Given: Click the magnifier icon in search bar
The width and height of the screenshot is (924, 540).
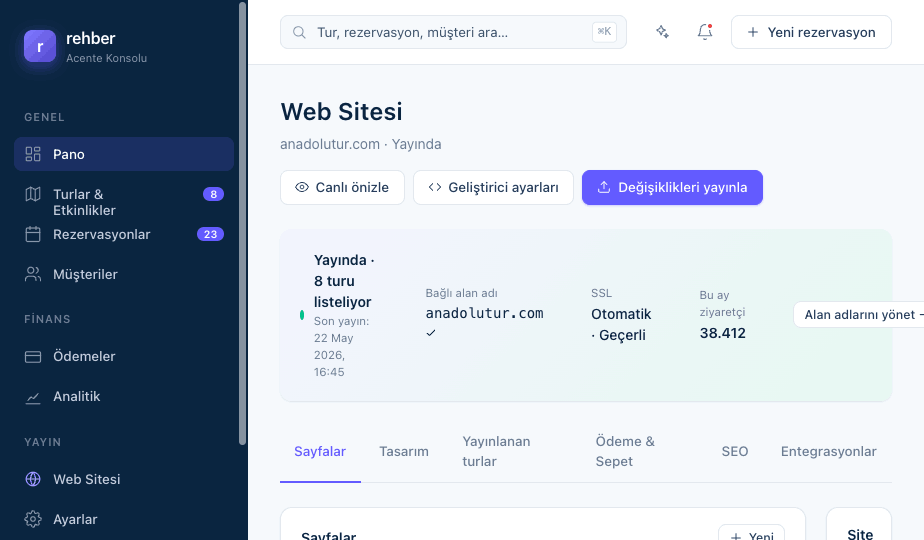Looking at the screenshot, I should (x=299, y=32).
